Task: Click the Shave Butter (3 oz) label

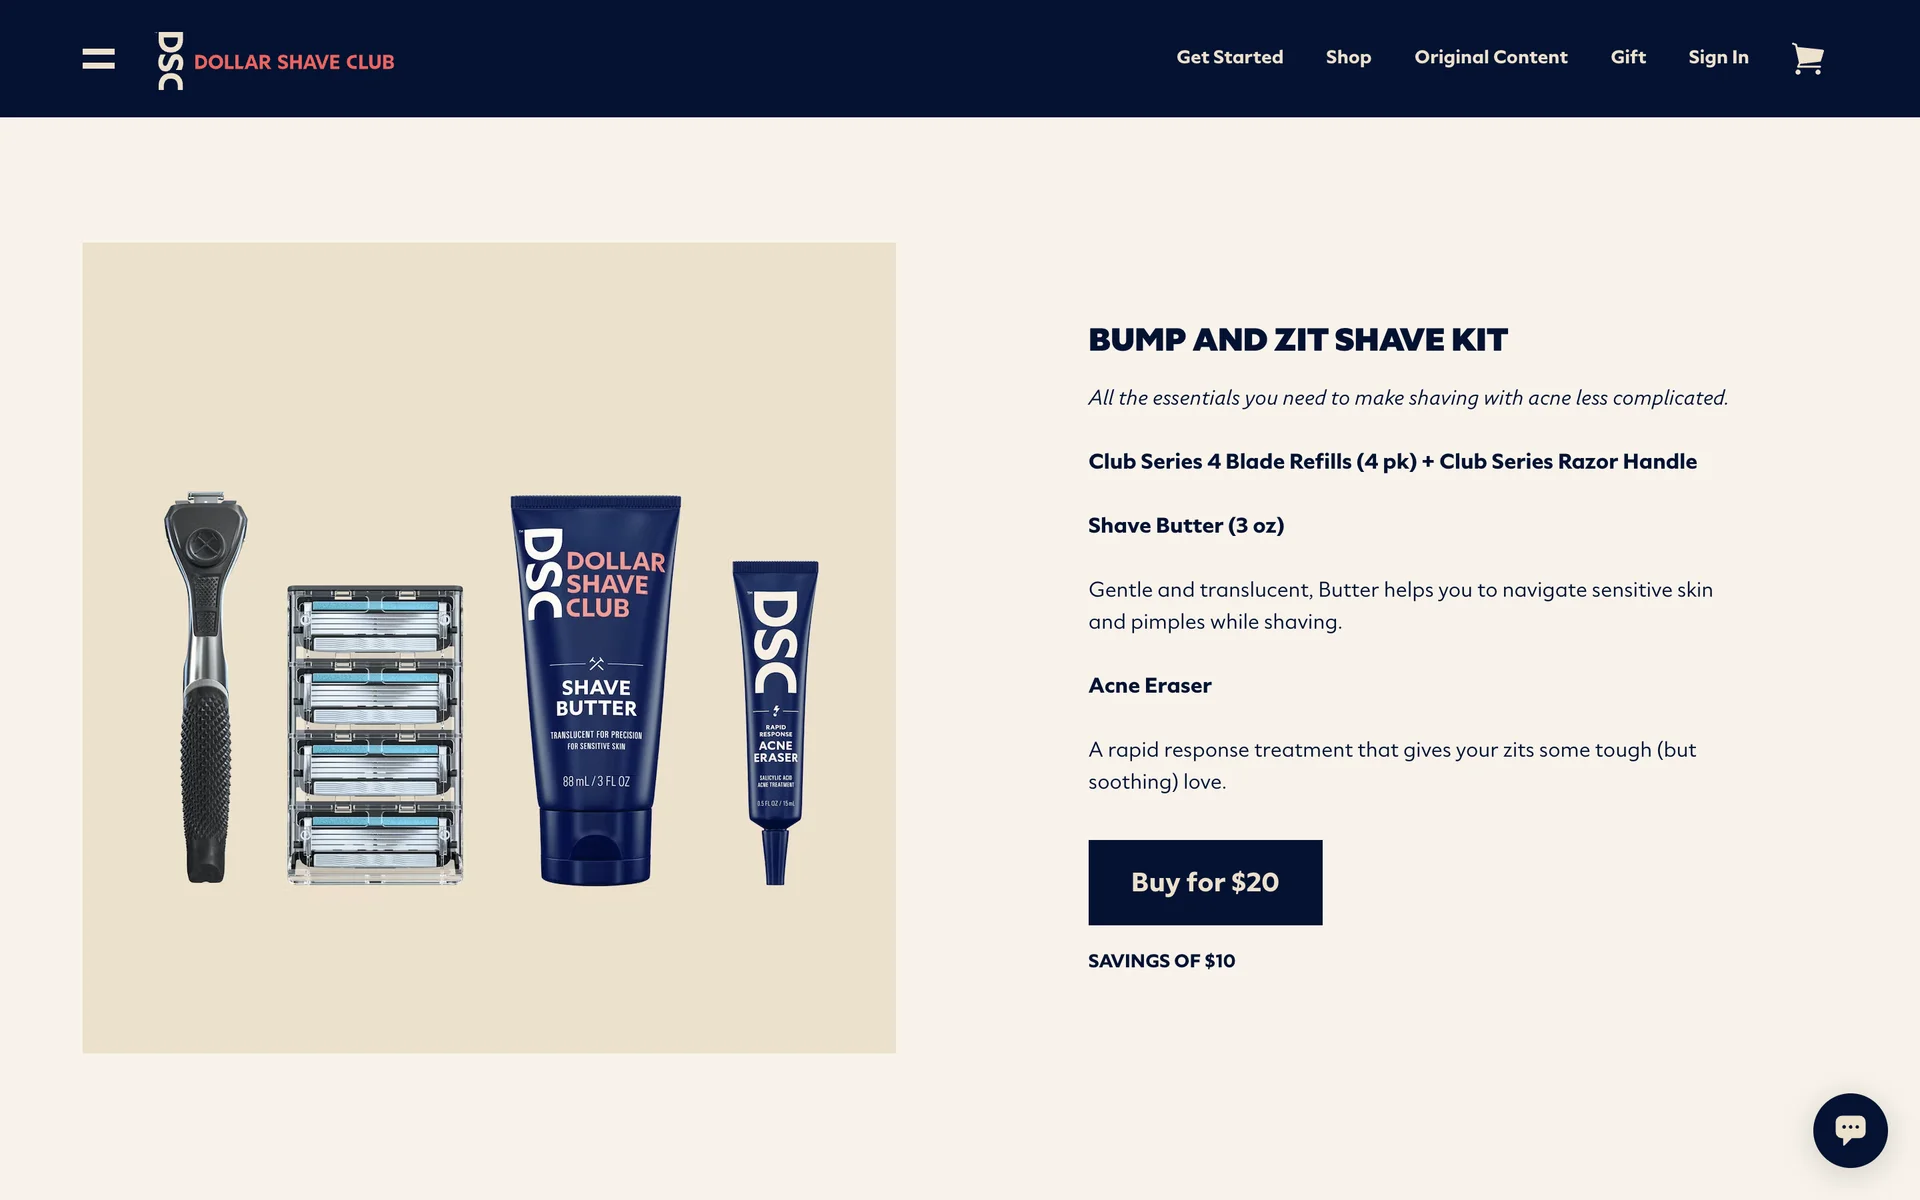Action: pos(1186,525)
